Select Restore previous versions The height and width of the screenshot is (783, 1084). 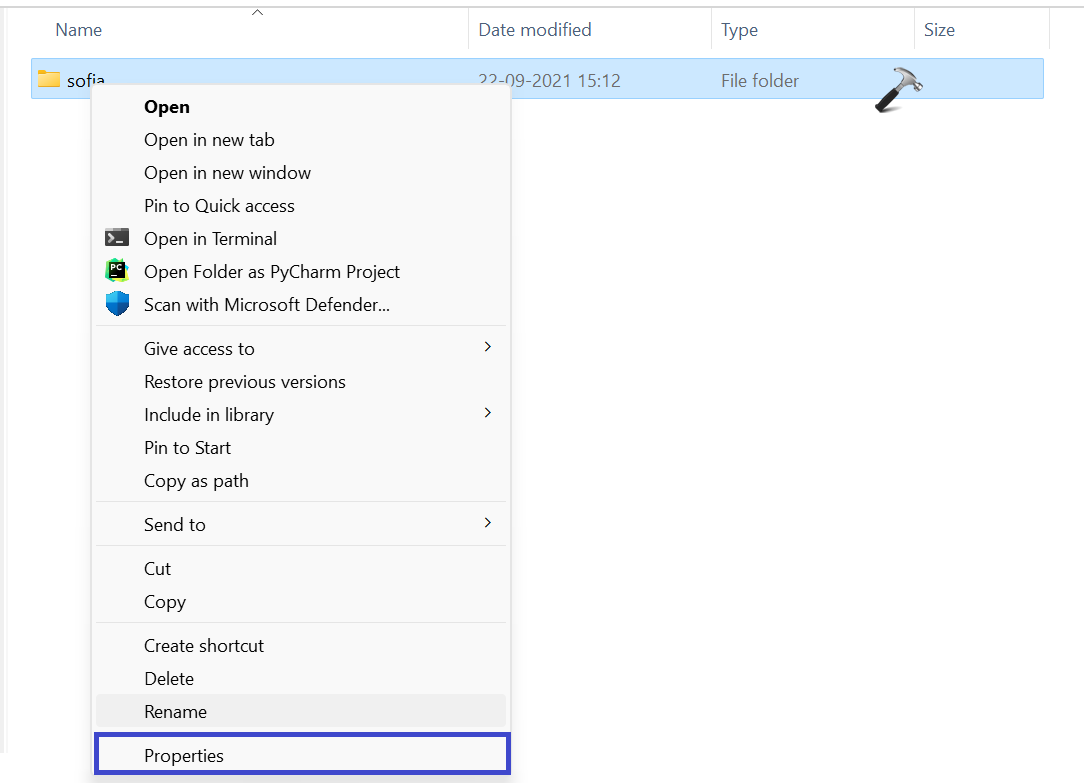[244, 381]
